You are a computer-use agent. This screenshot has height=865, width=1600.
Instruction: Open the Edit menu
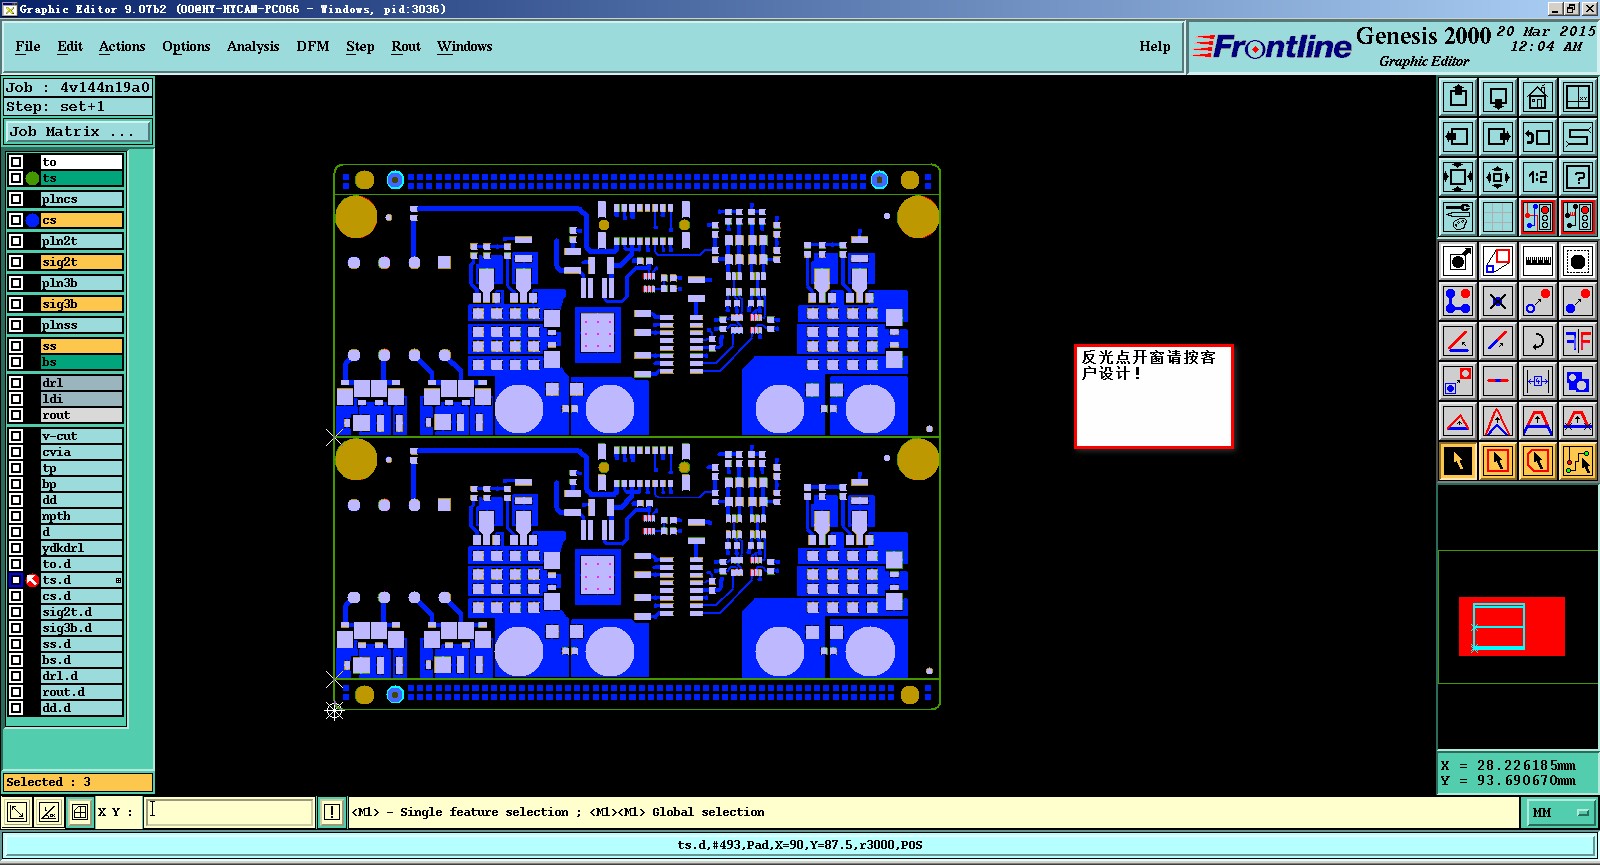70,46
